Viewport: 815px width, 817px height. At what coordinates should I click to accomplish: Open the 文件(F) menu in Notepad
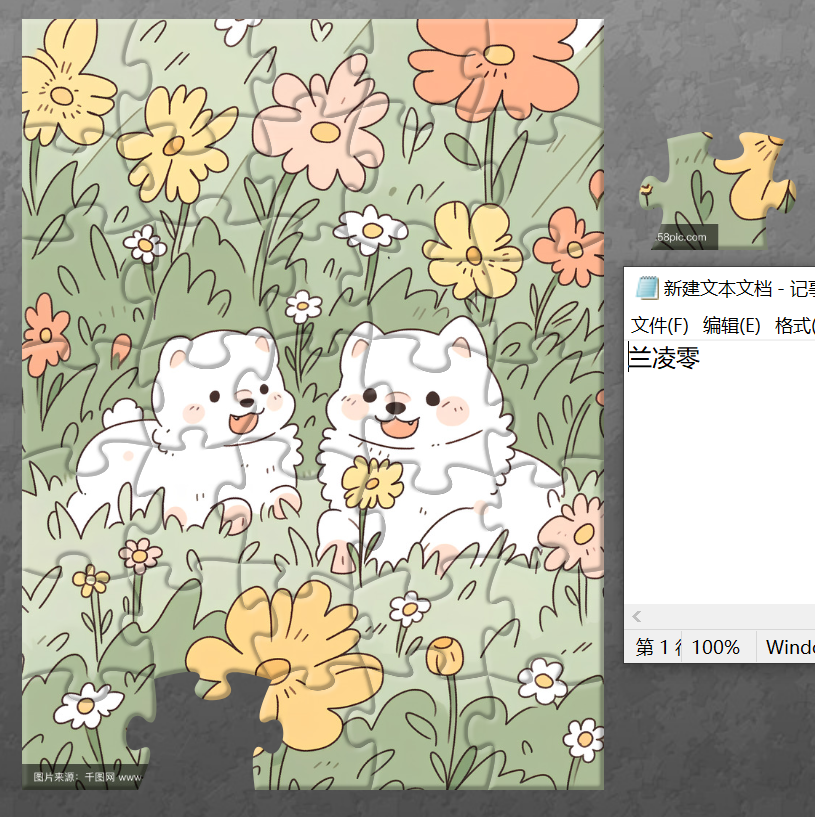pos(660,325)
